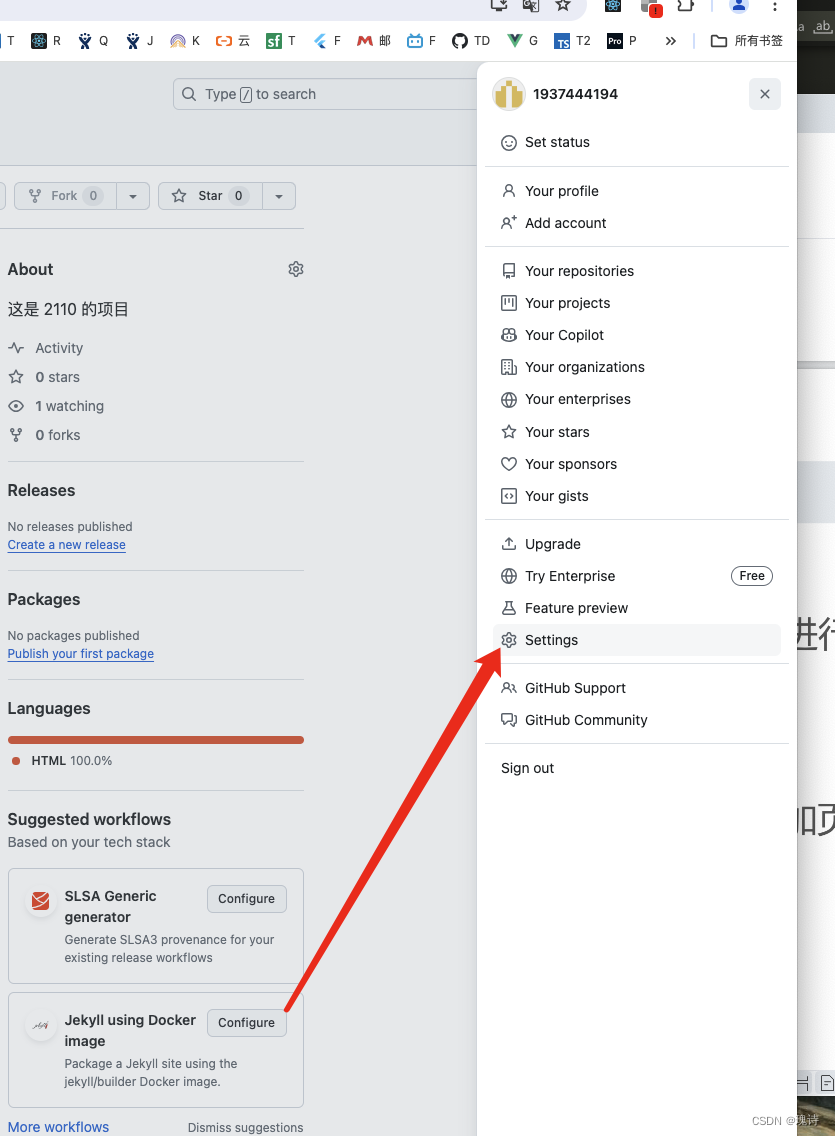
Task: Open Settings from the user menu
Action: pos(637,640)
